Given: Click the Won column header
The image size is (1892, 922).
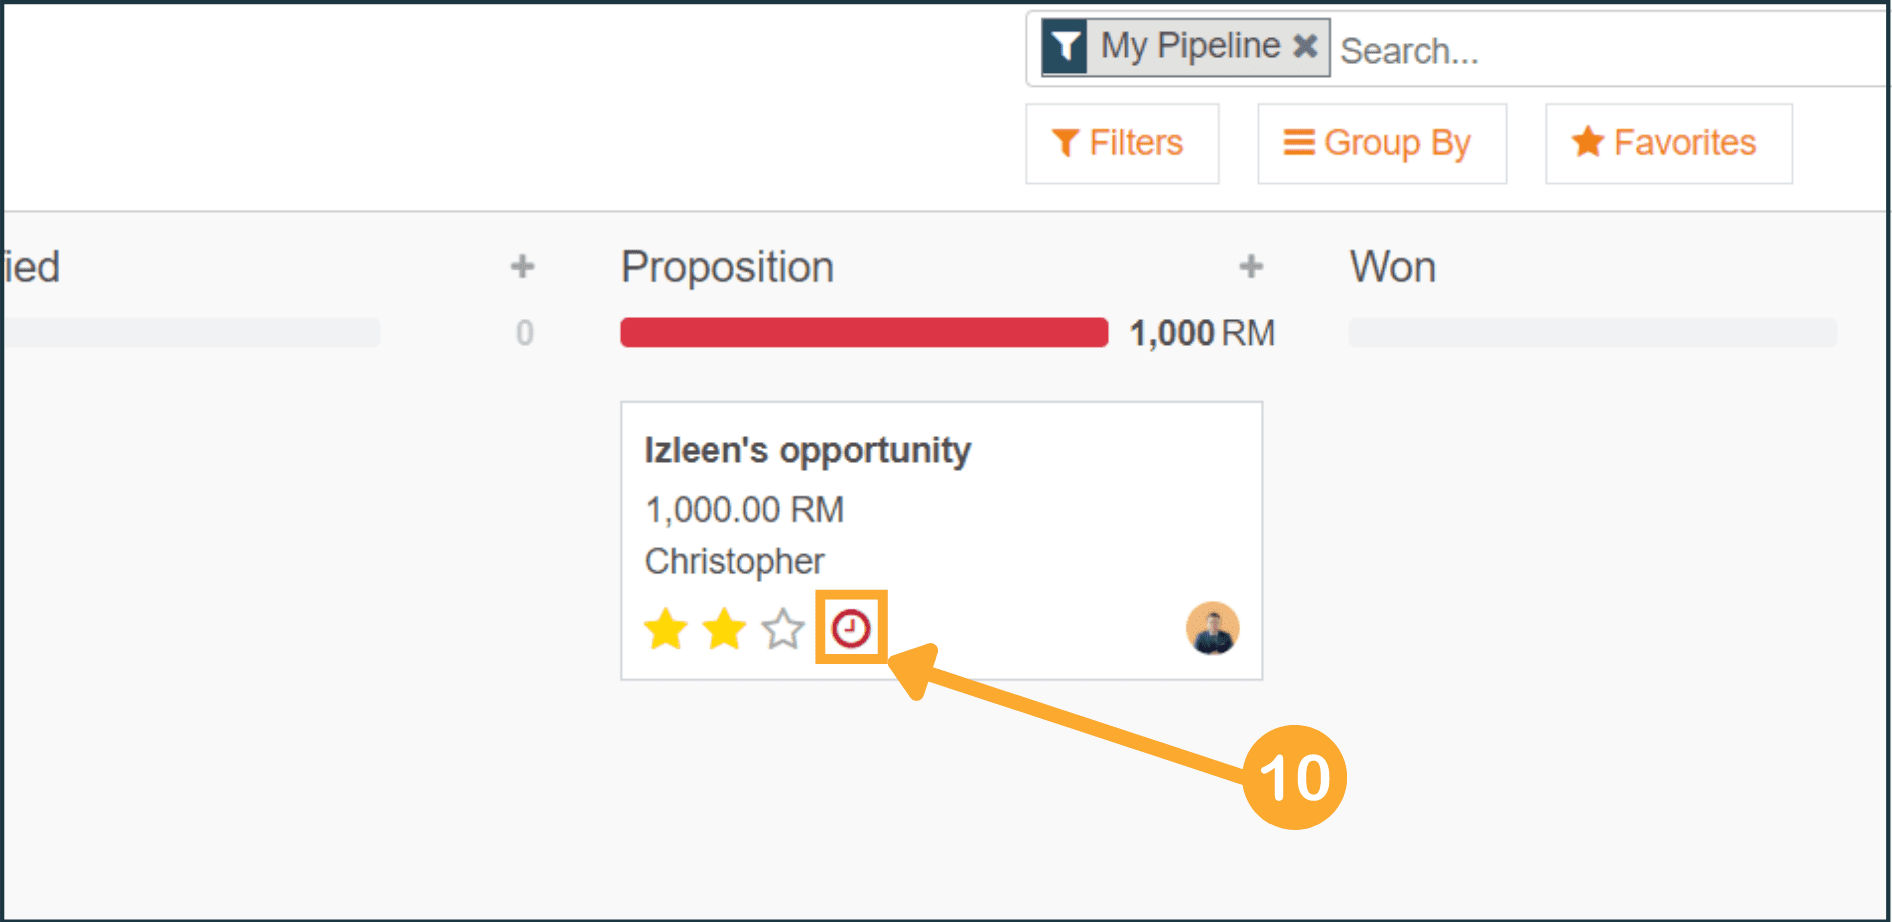Looking at the screenshot, I should 1392,267.
